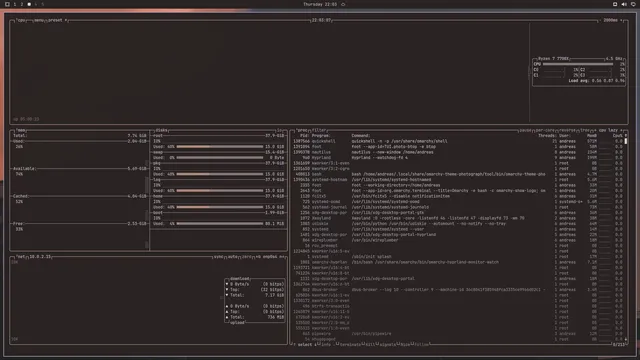
Task: Click the tray icon left of the speaker
Action: [615, 4]
